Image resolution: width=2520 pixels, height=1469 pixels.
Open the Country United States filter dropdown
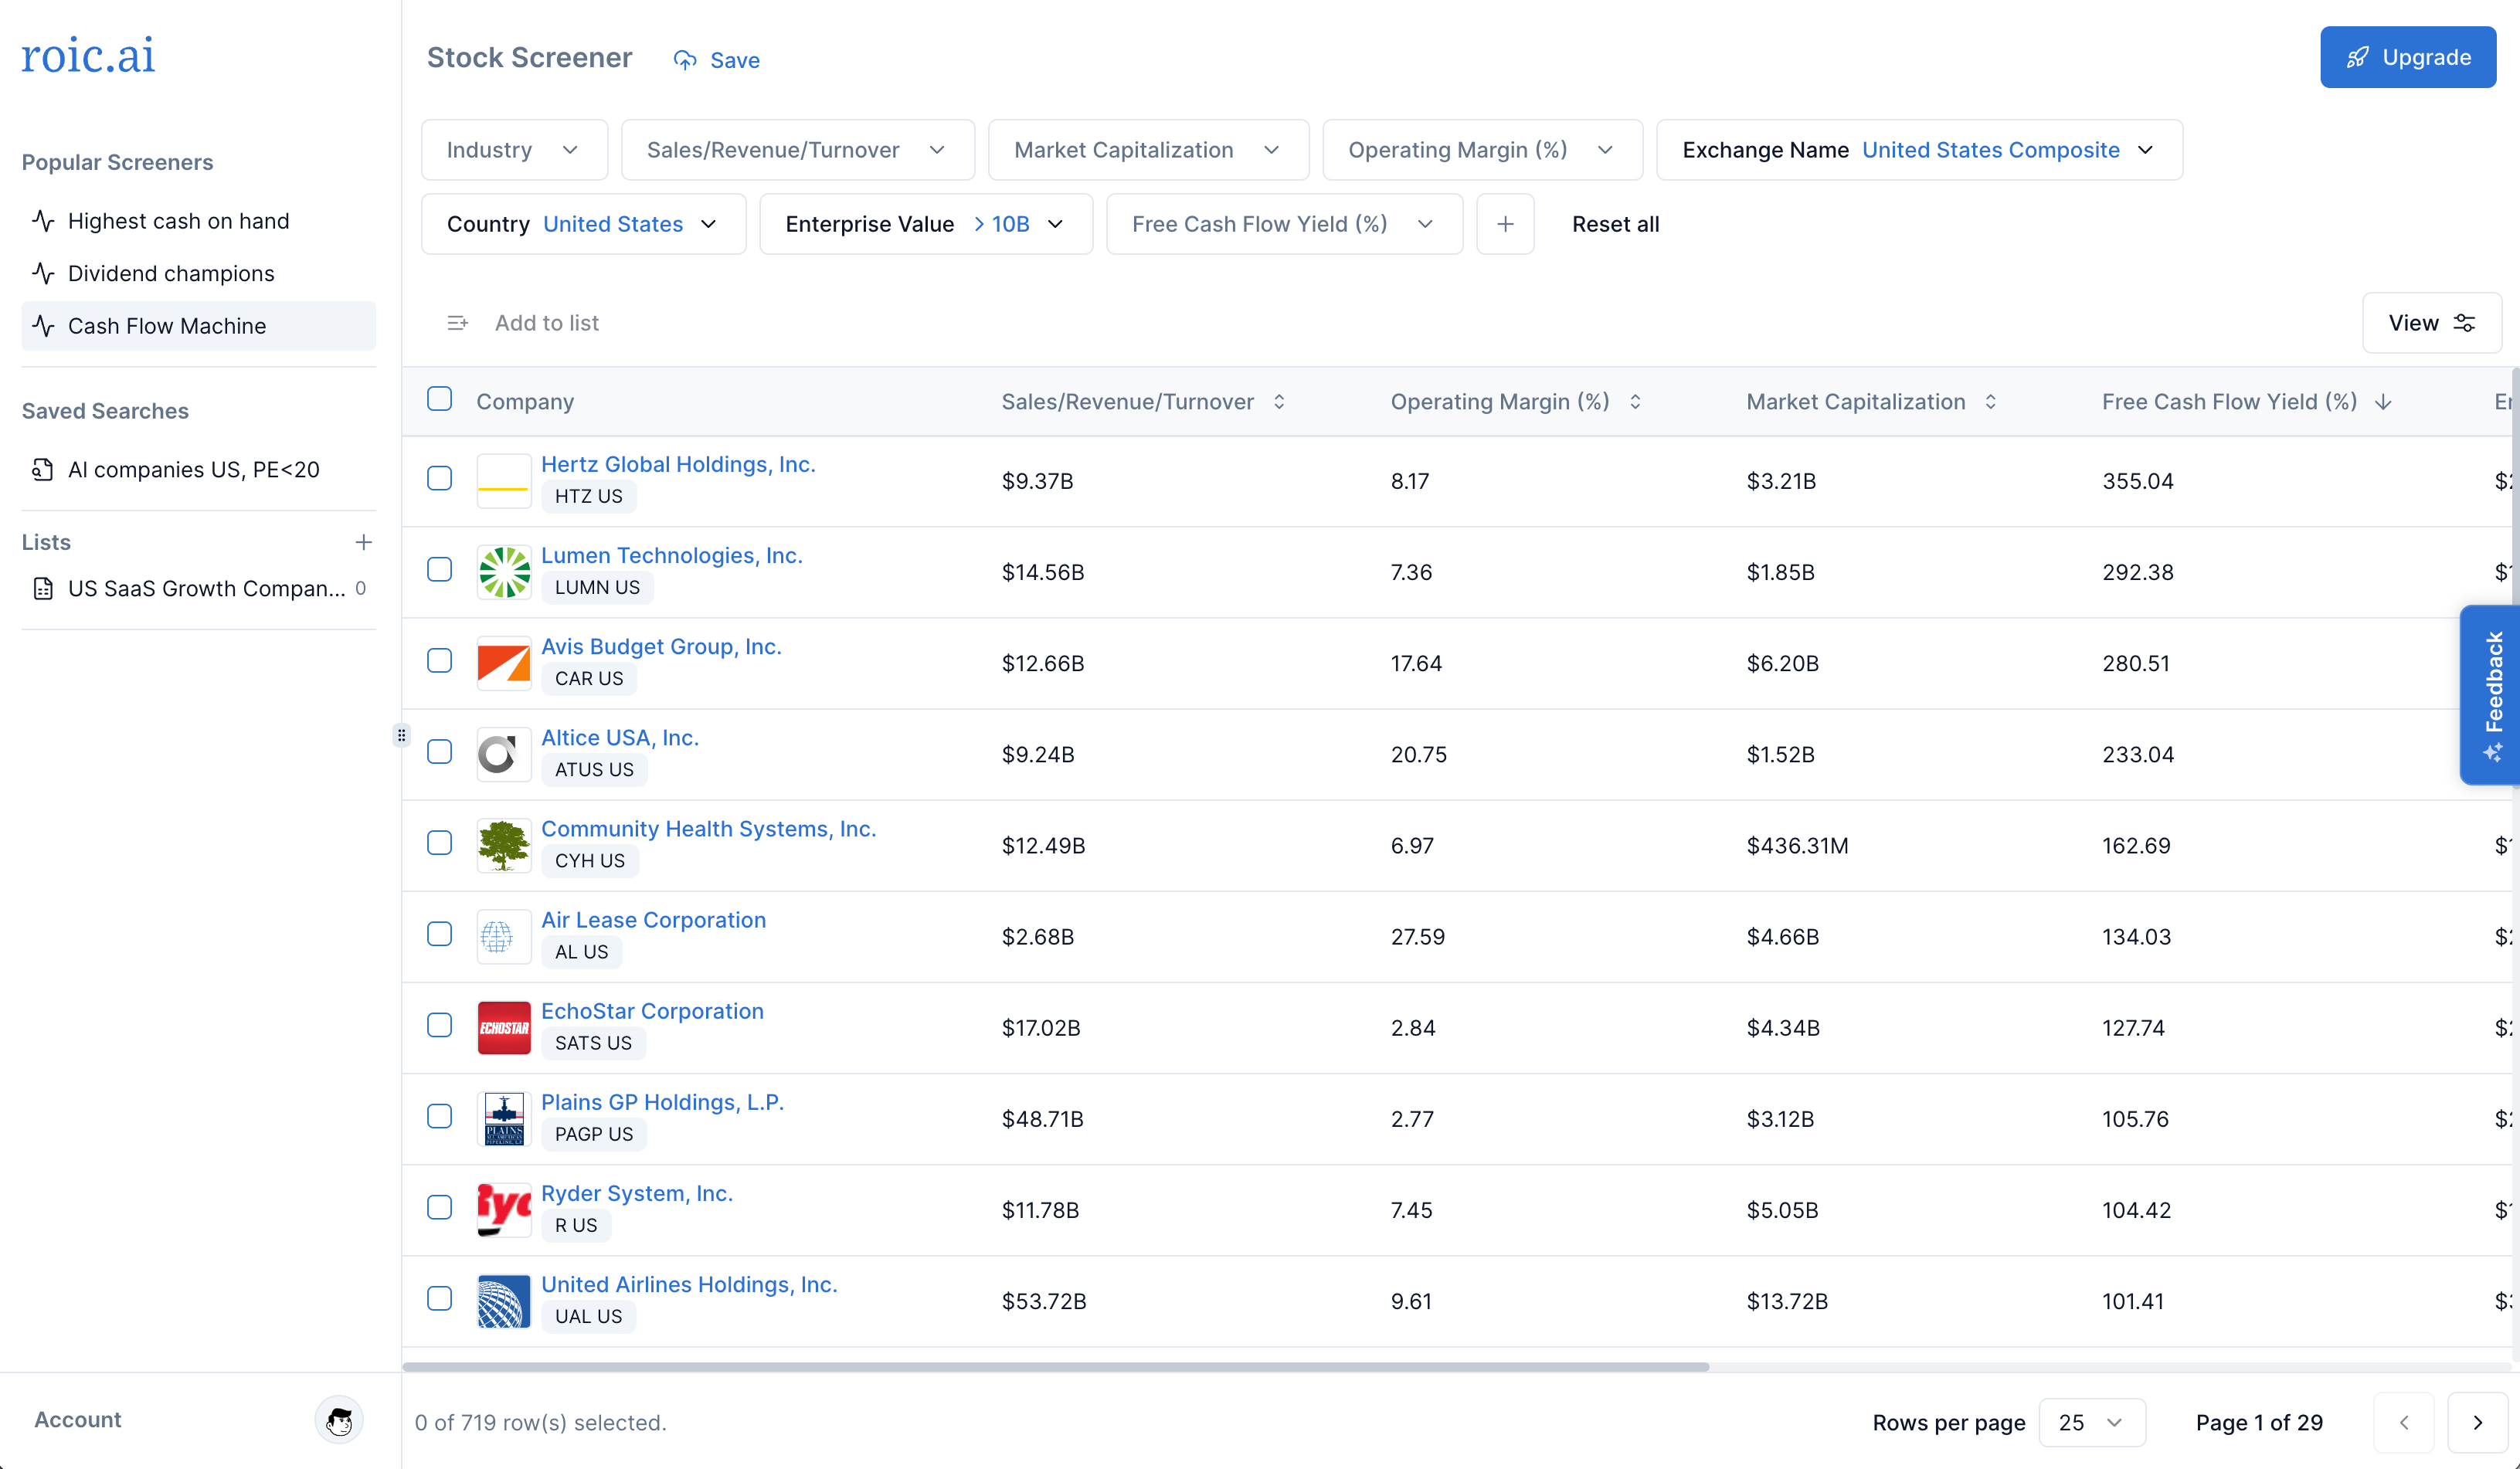click(x=583, y=224)
